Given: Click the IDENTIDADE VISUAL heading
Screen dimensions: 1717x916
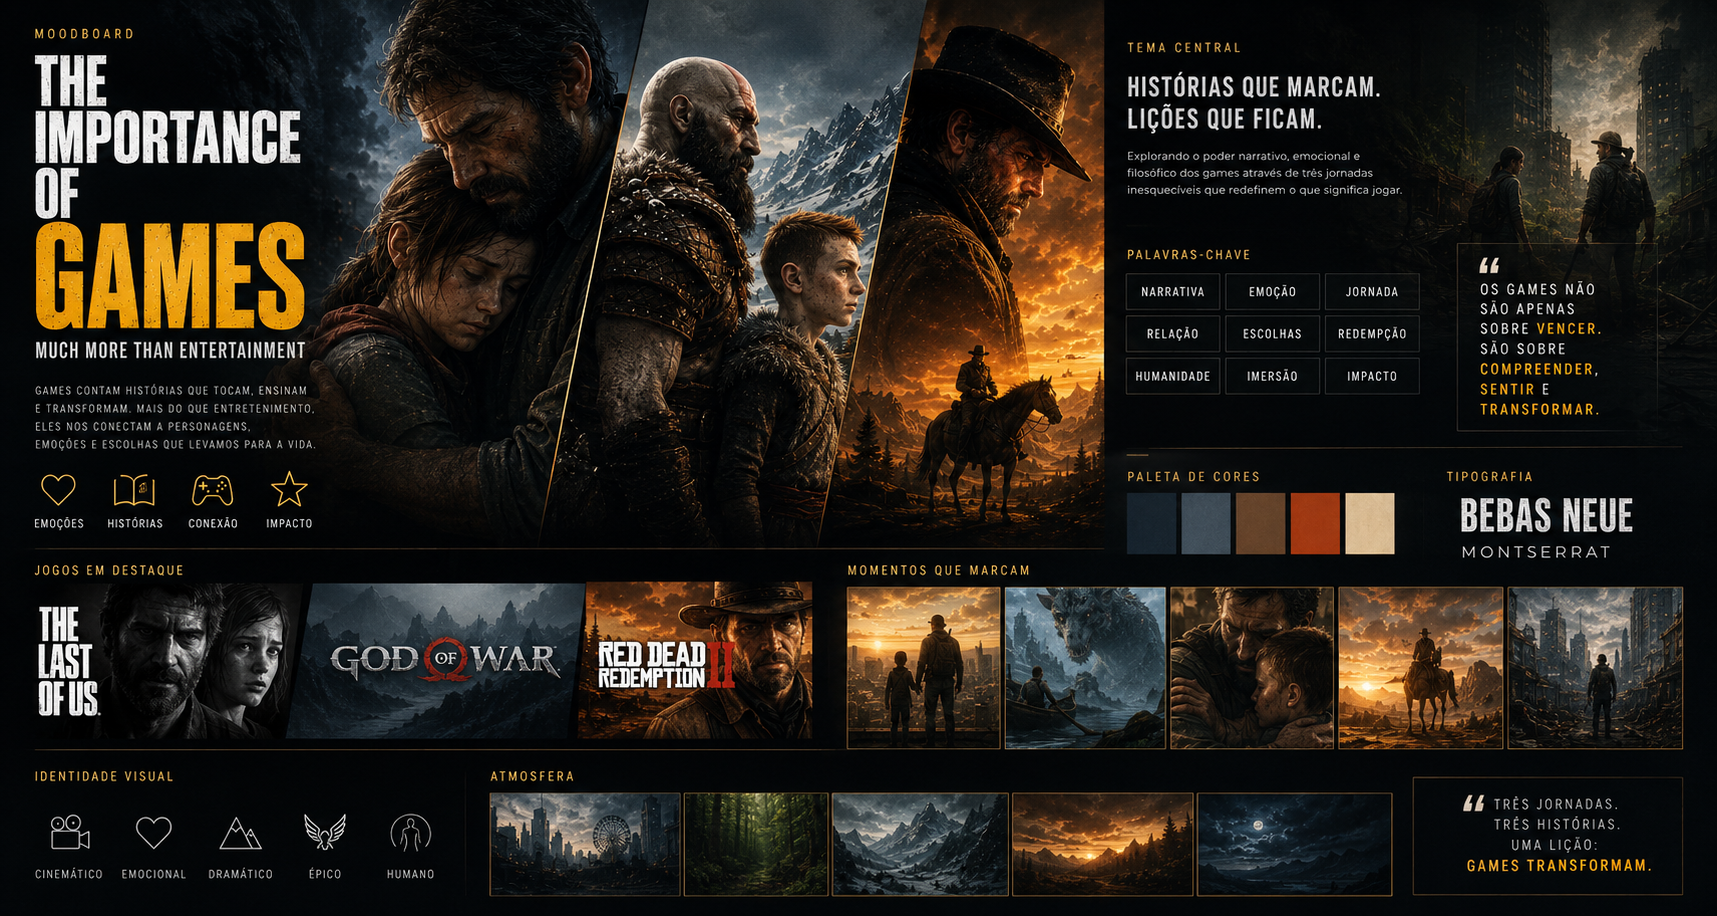Looking at the screenshot, I should [x=104, y=776].
